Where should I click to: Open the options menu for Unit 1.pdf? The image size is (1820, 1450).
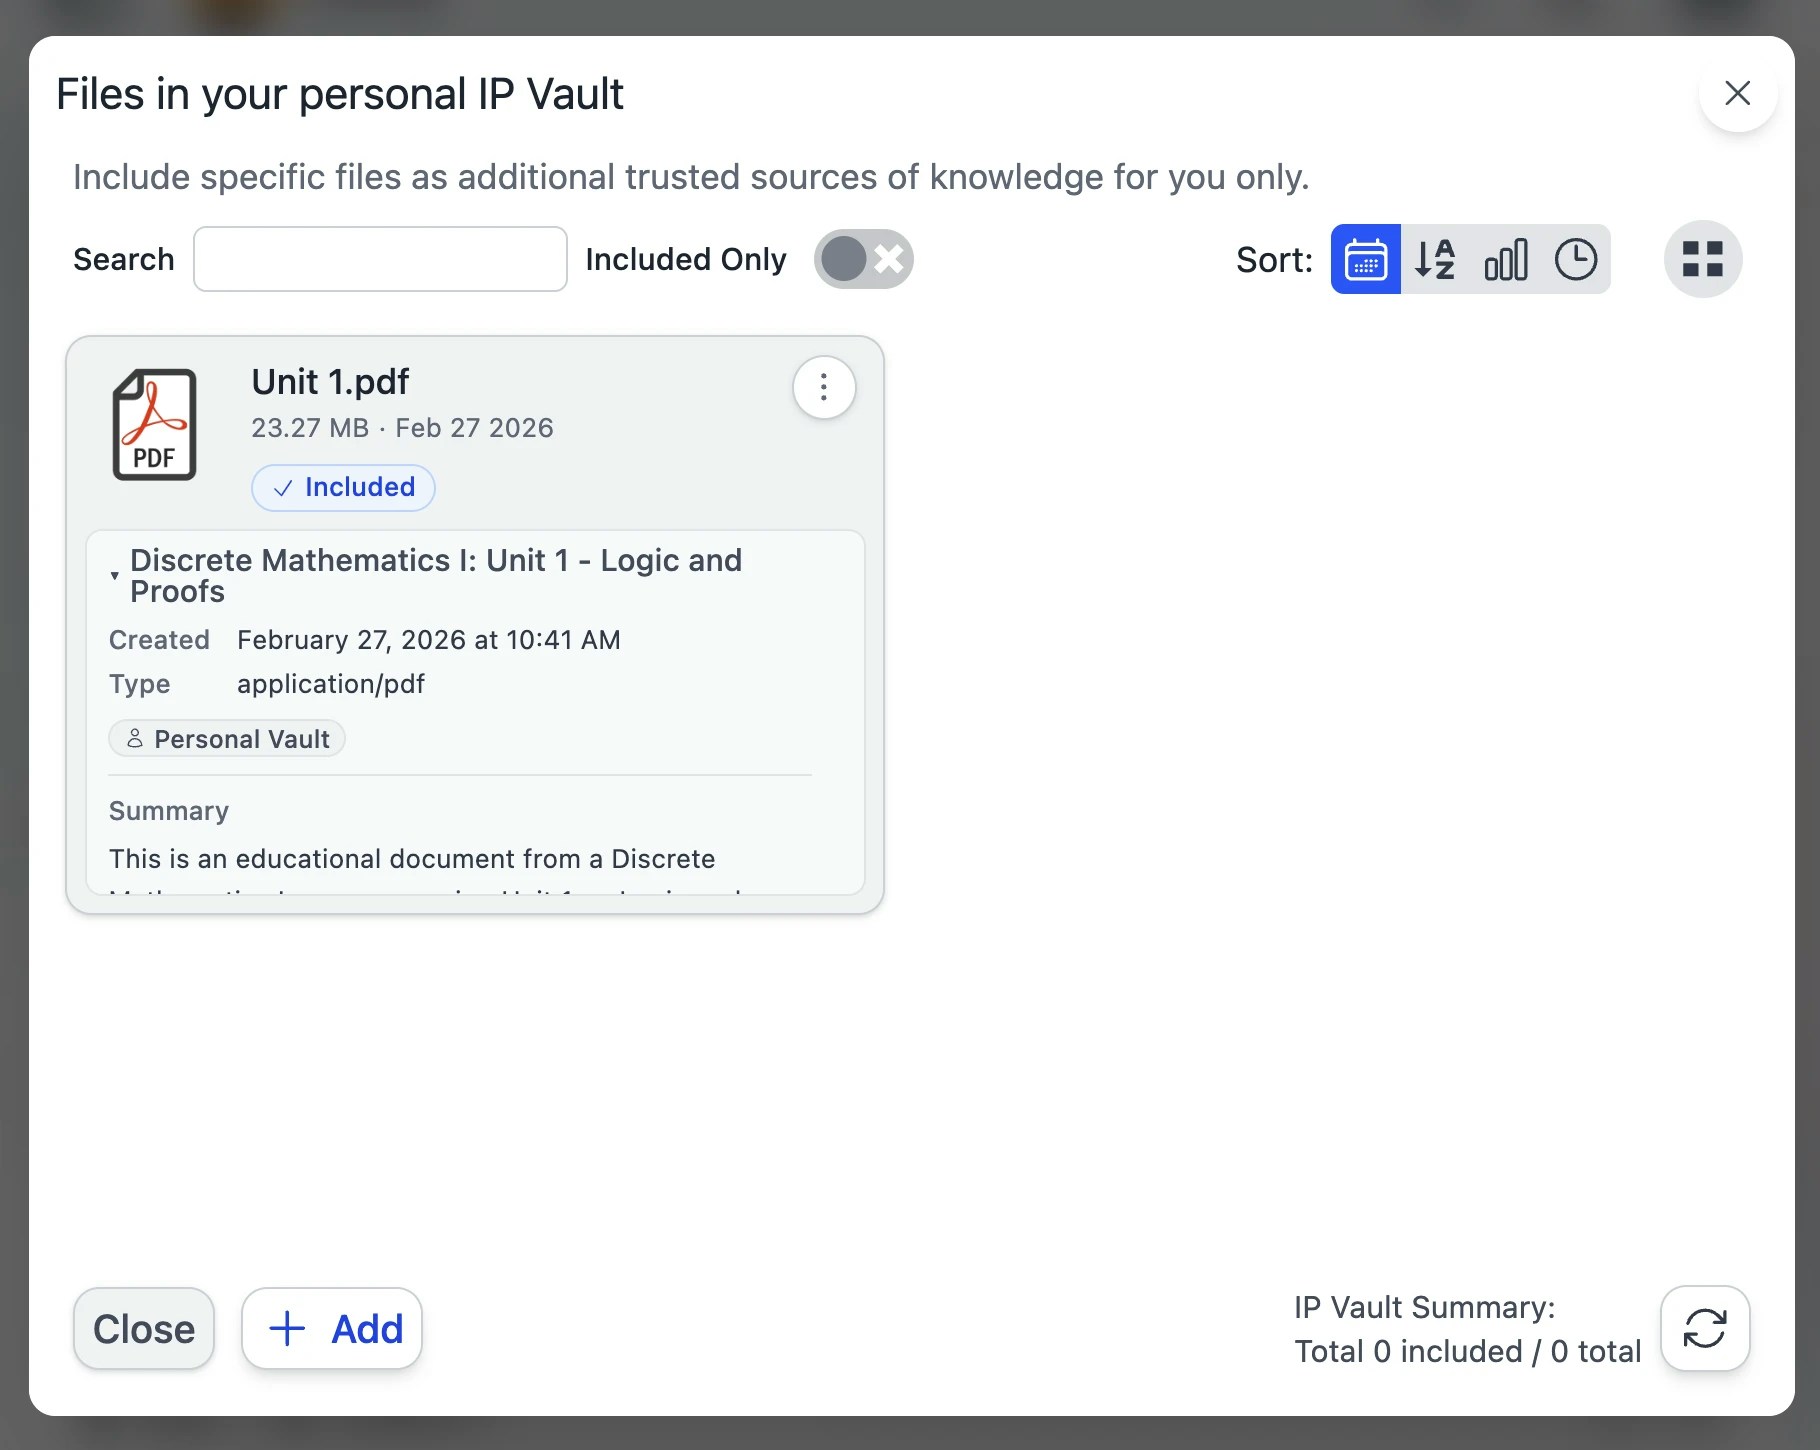pyautogui.click(x=823, y=387)
